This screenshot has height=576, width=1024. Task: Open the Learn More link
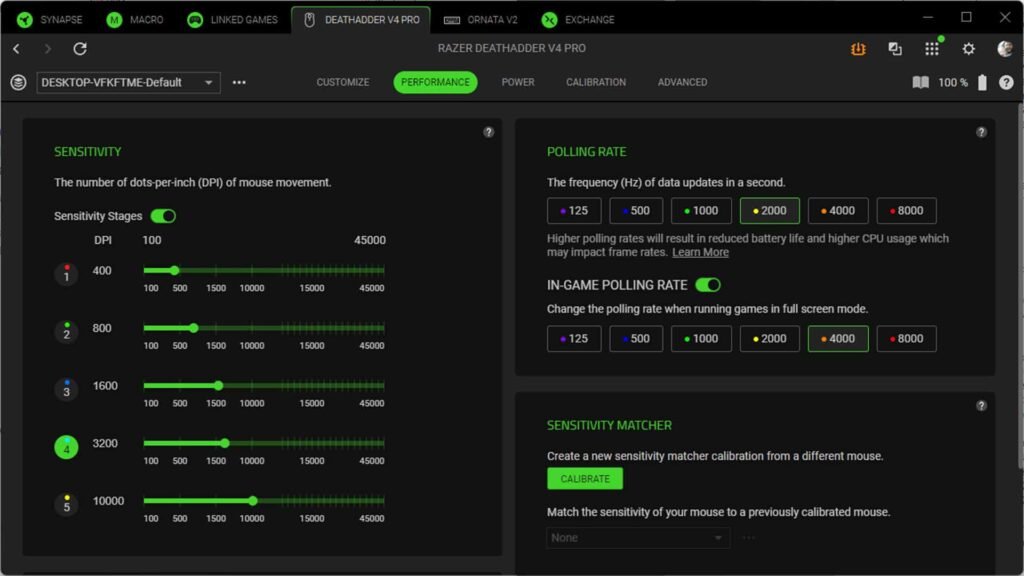point(700,252)
